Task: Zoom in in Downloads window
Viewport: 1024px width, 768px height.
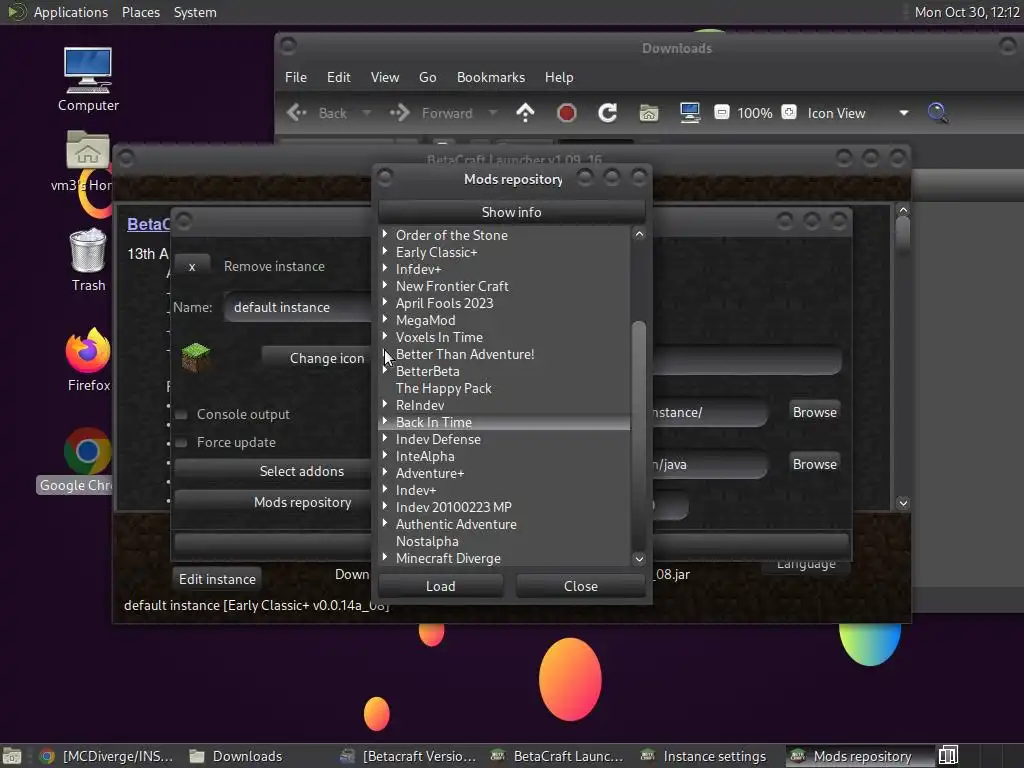Action: tap(789, 112)
